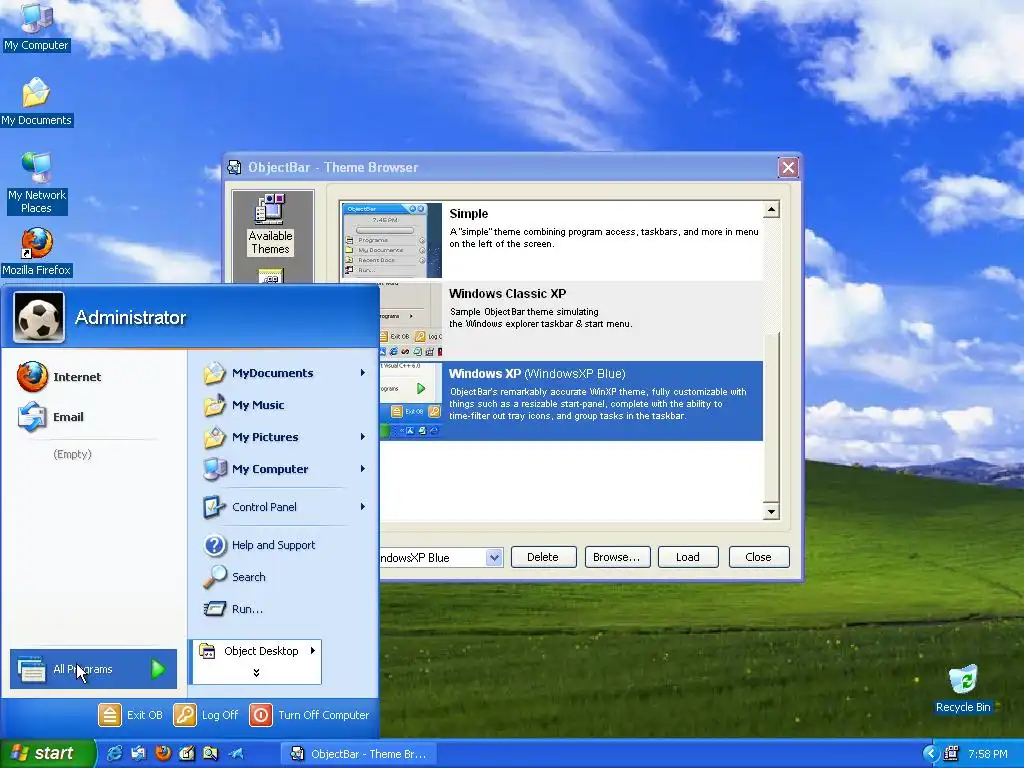1024x768 pixels.
Task: Select Available Themes in the Theme Browser sidebar
Action: (270, 225)
